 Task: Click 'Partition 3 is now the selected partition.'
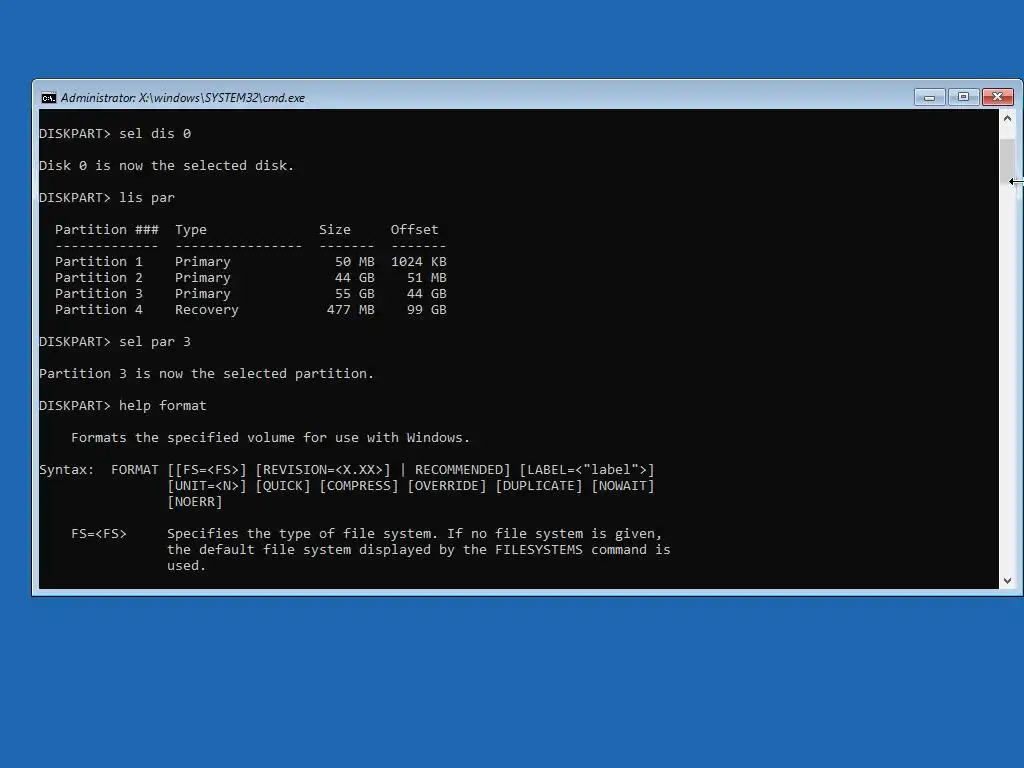click(x=206, y=374)
